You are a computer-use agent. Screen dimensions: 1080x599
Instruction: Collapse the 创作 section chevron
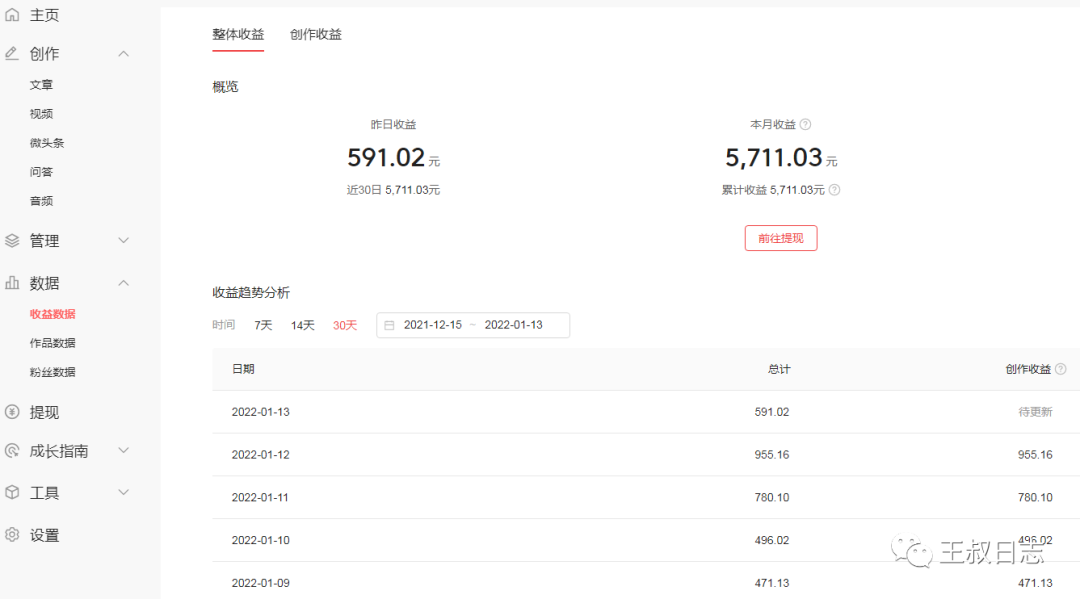[123, 54]
